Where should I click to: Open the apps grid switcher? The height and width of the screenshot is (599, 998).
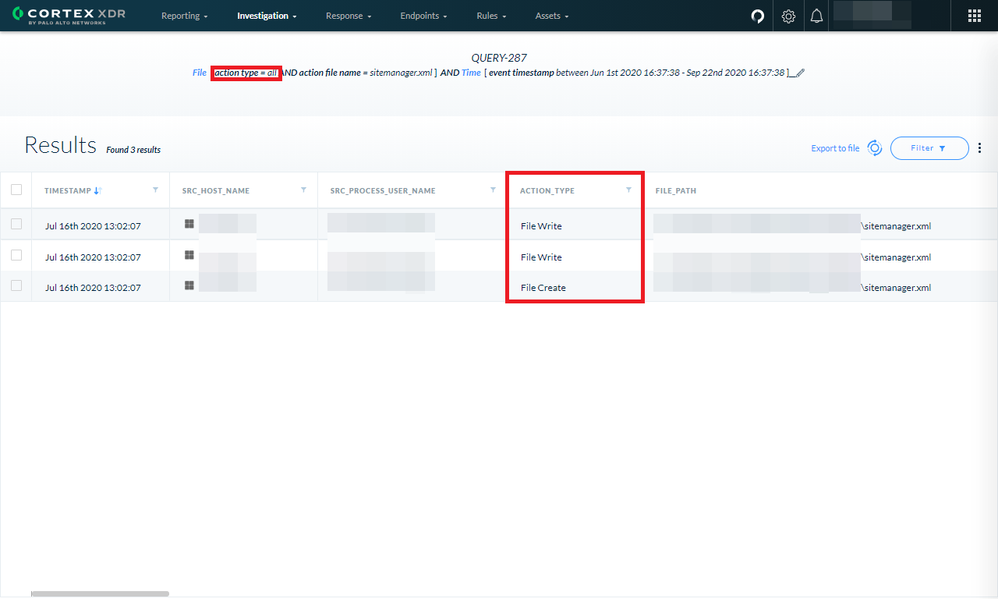974,16
